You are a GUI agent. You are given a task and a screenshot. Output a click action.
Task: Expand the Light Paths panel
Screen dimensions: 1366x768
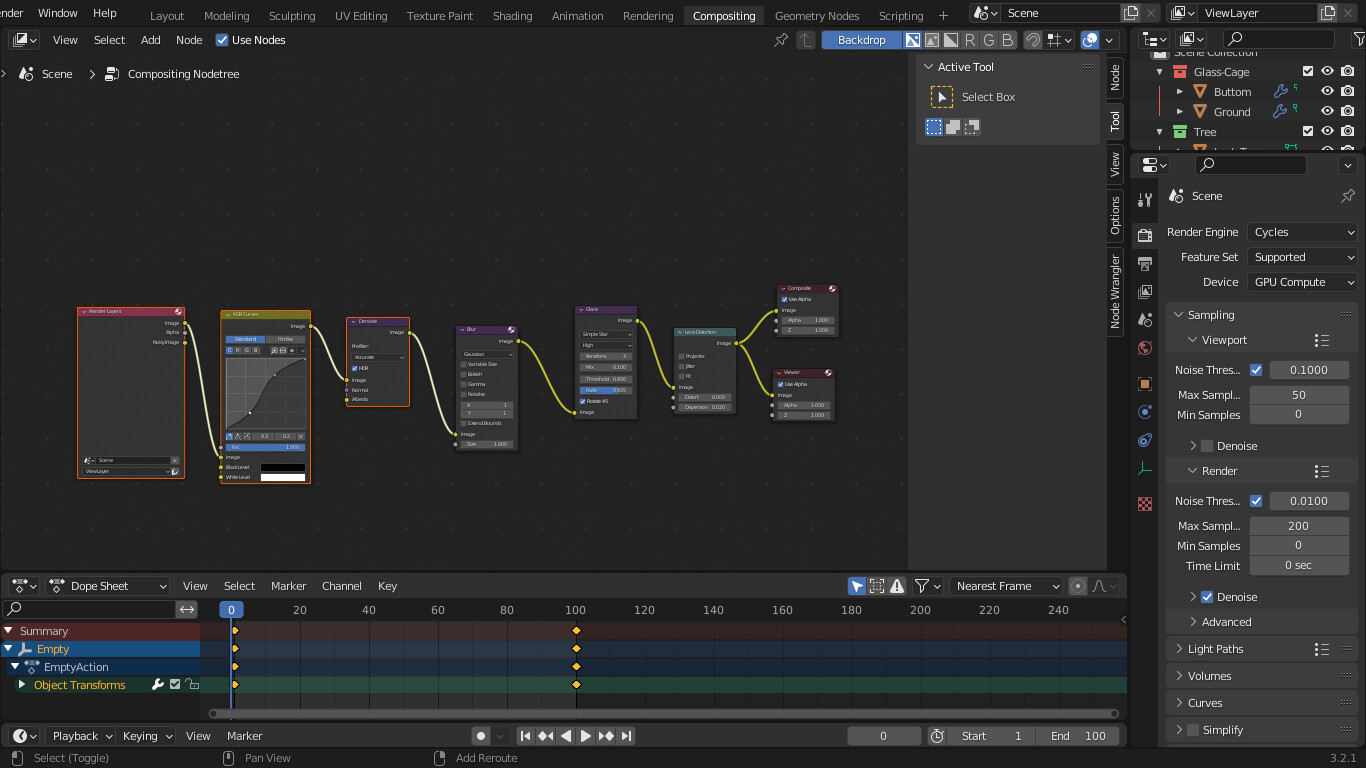pos(1215,649)
